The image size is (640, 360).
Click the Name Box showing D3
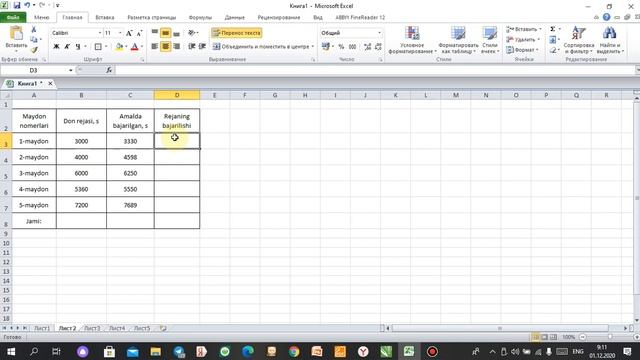pos(34,70)
